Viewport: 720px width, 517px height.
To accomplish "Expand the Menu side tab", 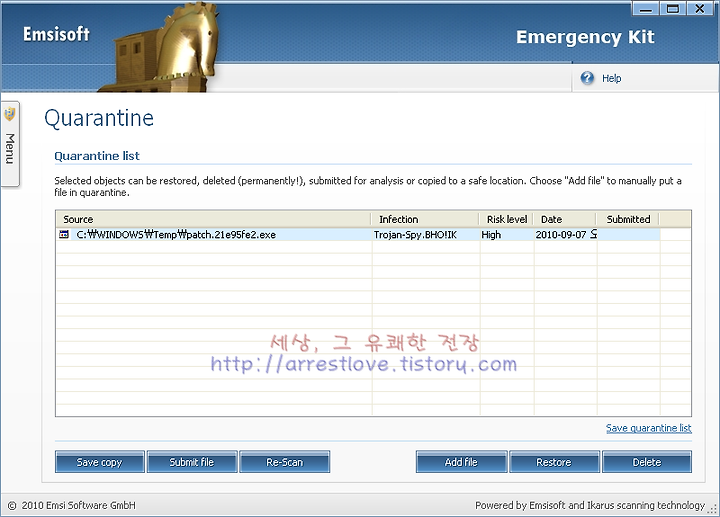I will coord(10,144).
